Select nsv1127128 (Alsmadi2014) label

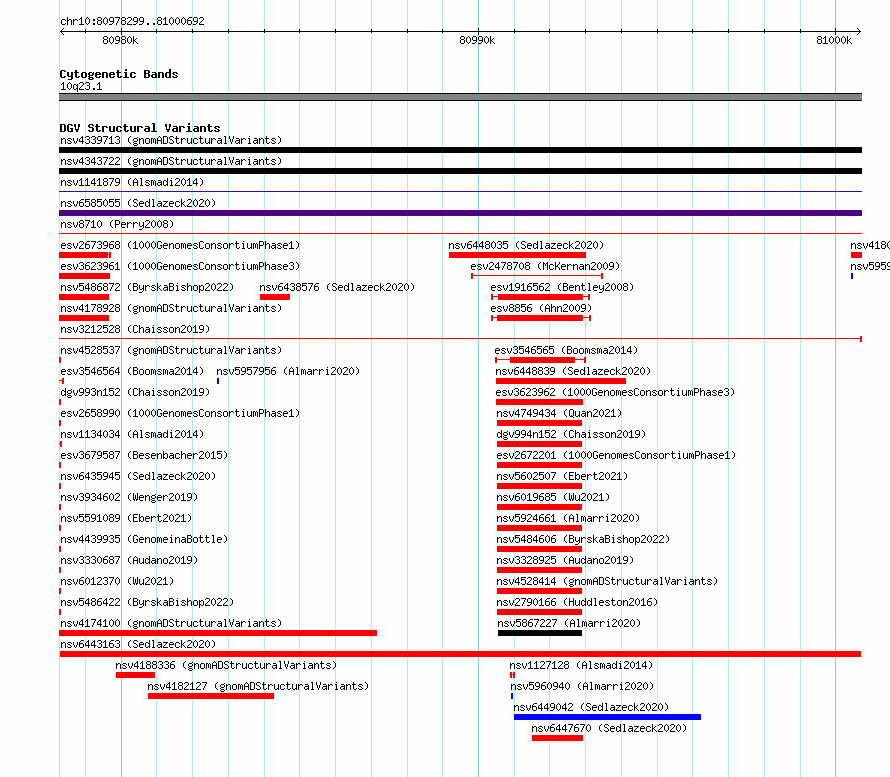click(581, 665)
